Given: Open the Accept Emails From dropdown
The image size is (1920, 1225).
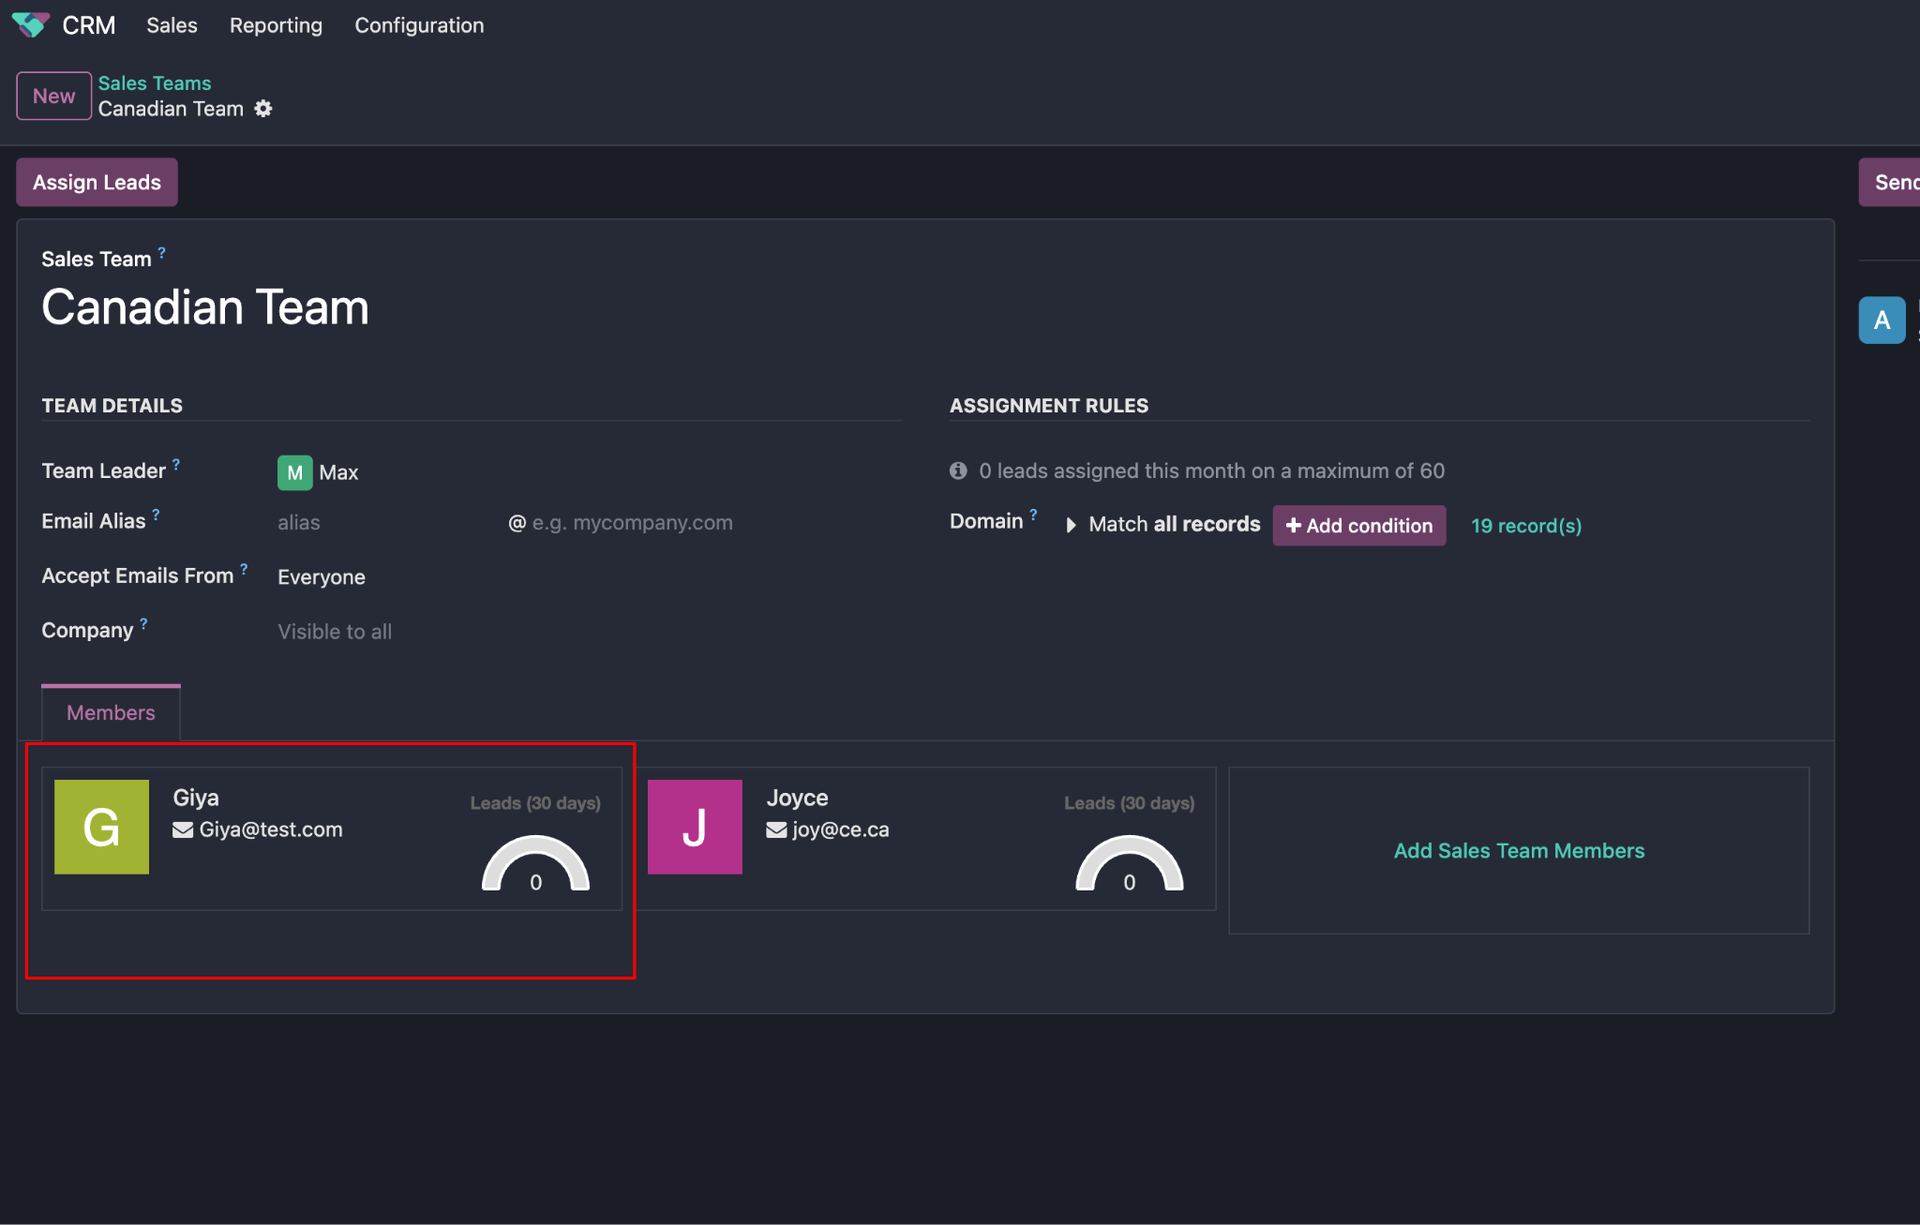Looking at the screenshot, I should coord(321,577).
